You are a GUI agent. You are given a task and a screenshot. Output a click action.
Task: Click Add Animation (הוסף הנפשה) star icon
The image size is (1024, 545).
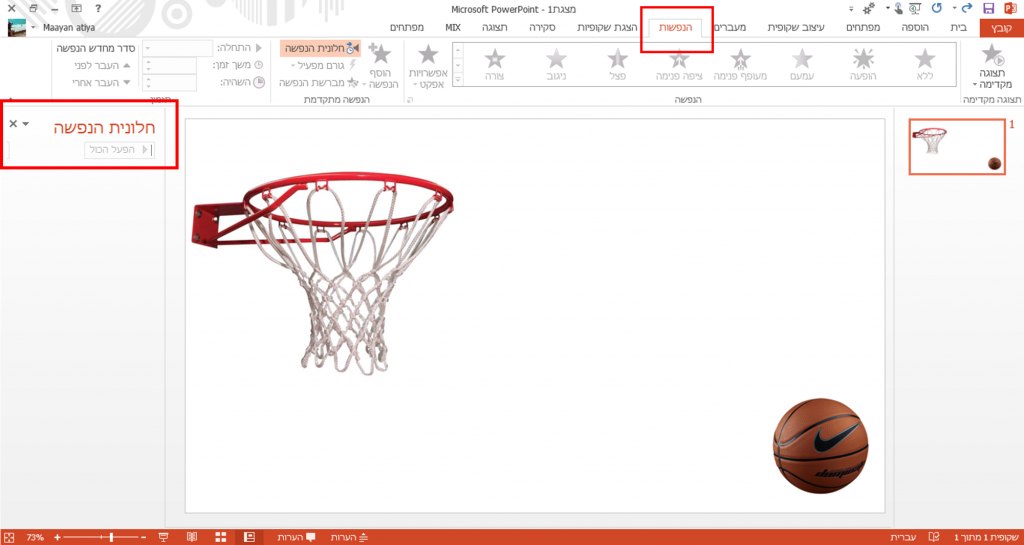tap(379, 54)
